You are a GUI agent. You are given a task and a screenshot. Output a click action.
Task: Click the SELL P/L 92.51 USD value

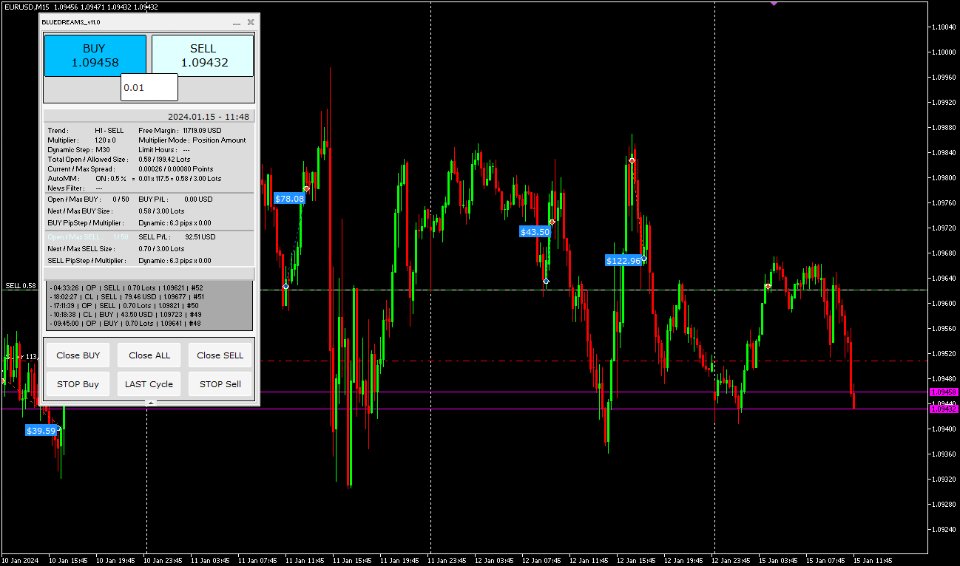coord(200,237)
